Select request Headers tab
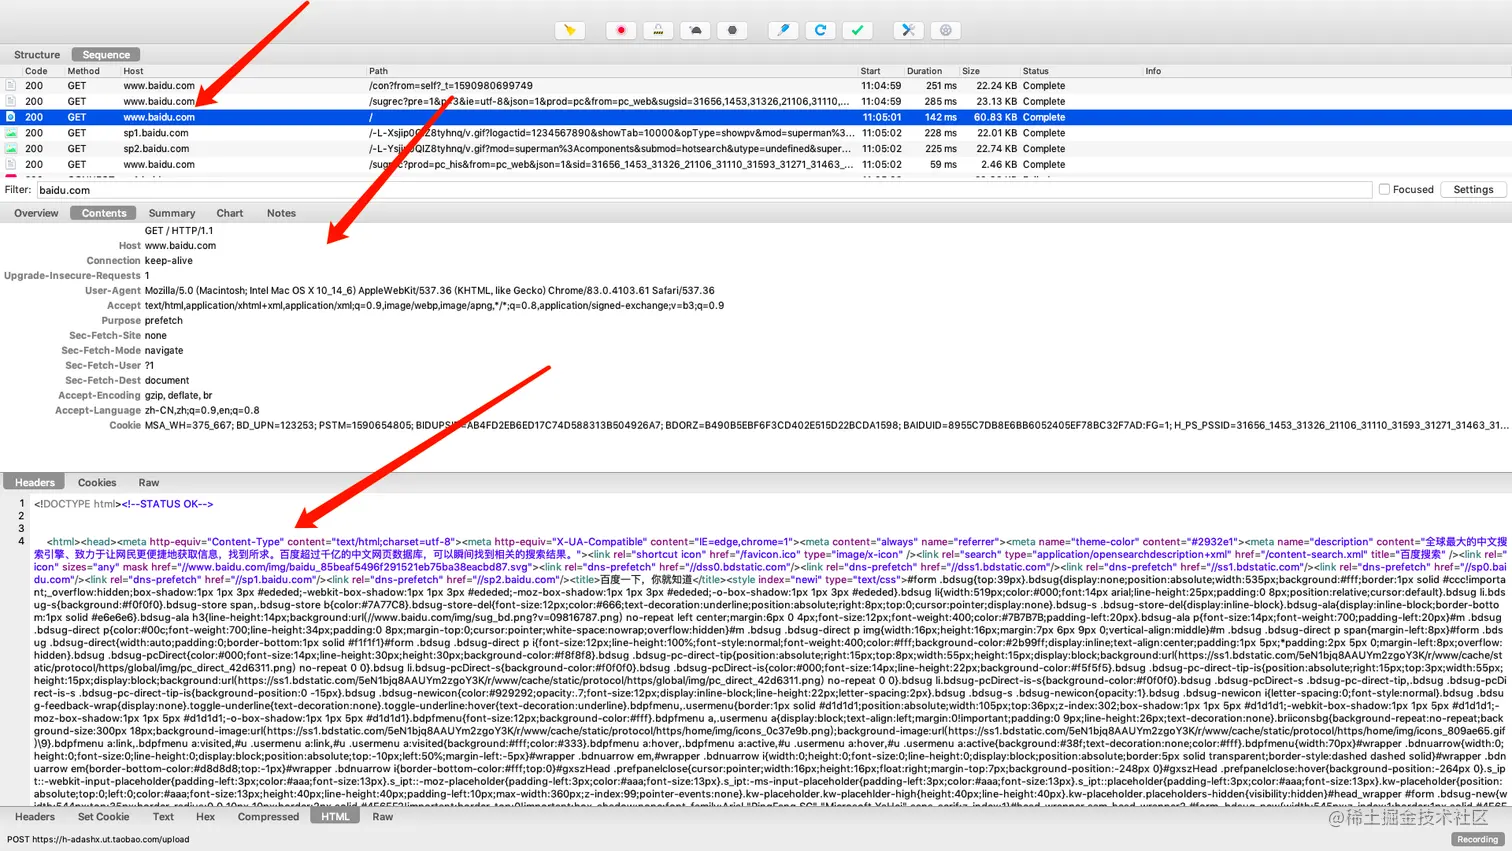 click(35, 482)
